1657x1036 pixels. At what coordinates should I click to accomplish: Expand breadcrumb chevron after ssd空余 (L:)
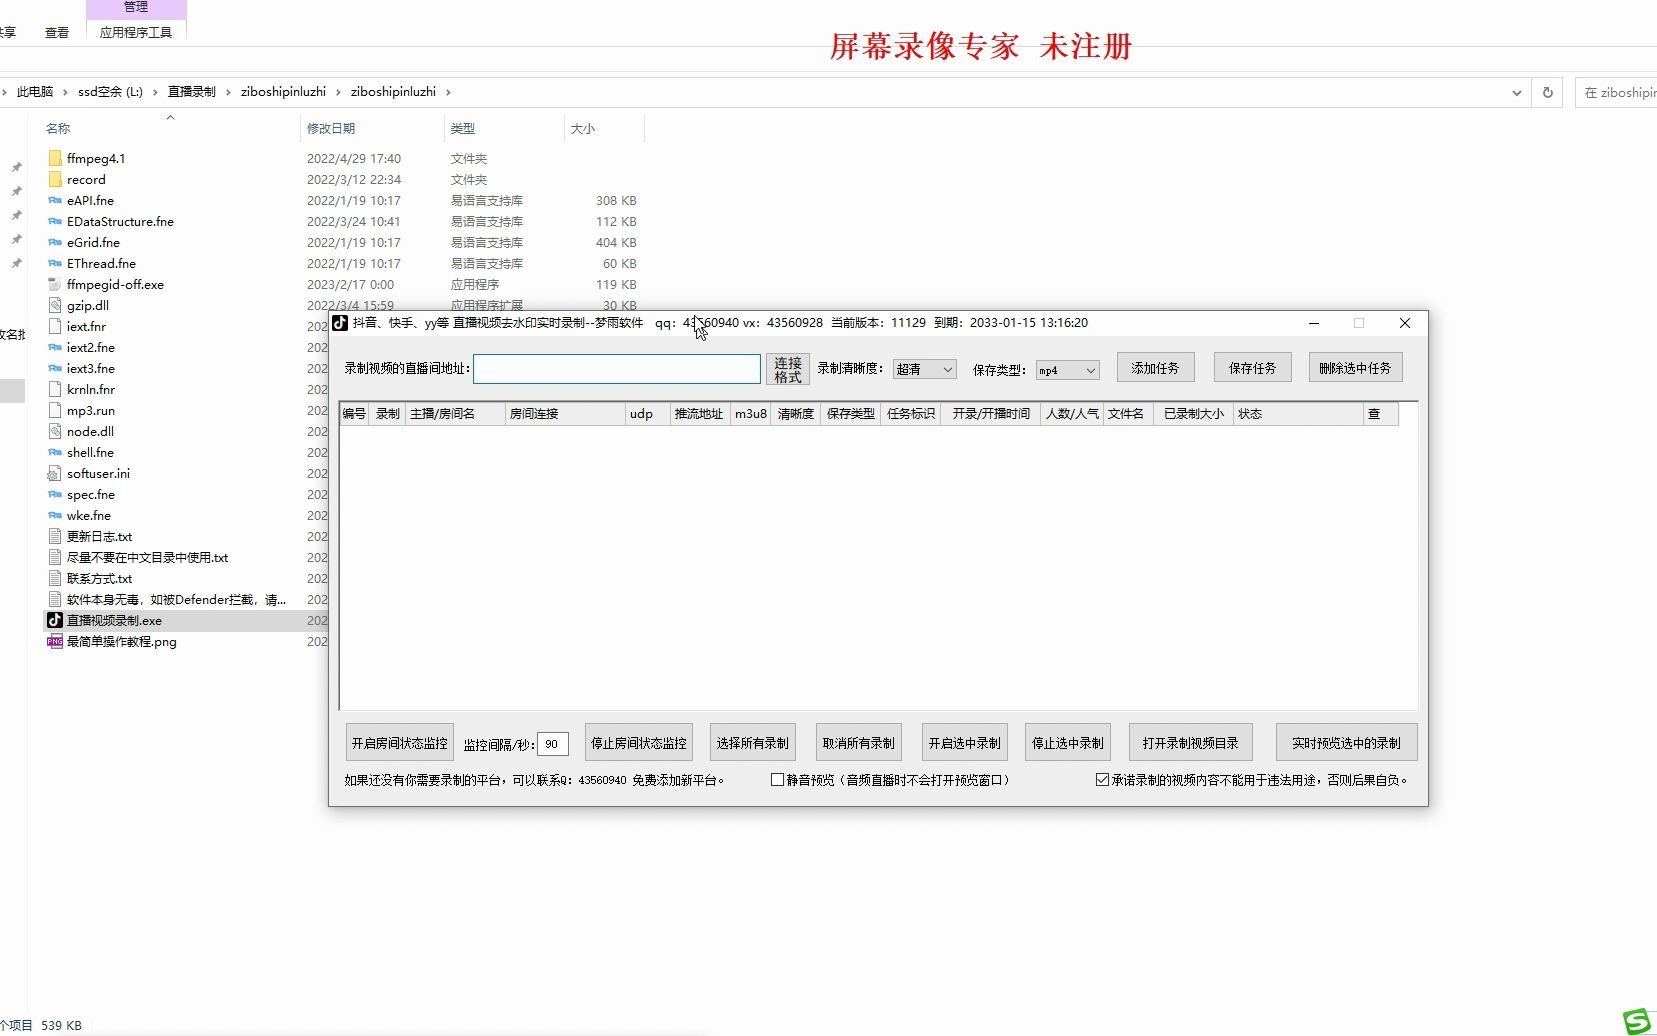156,92
